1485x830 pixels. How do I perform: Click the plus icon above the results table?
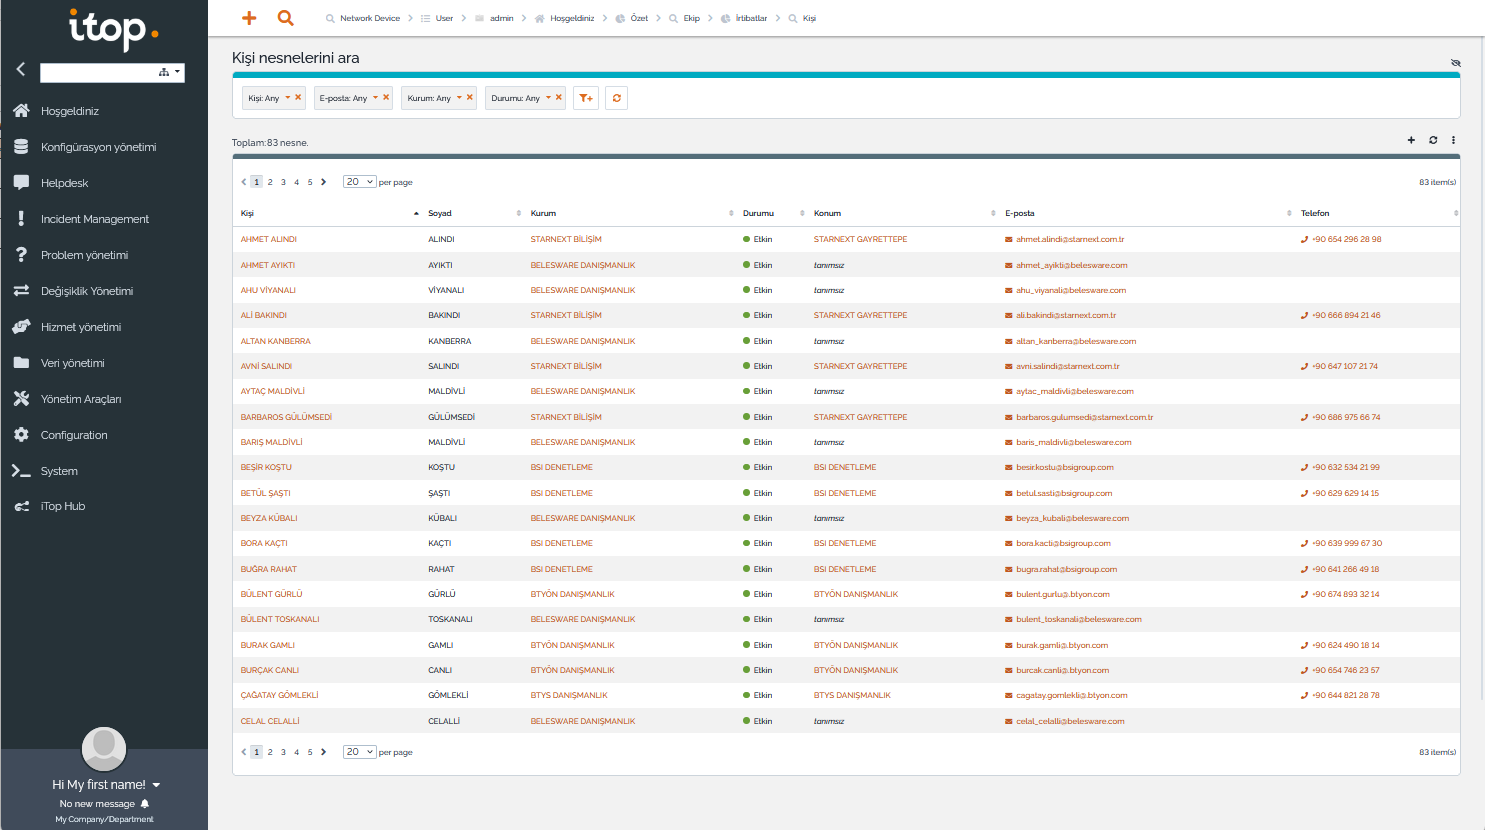1411,140
